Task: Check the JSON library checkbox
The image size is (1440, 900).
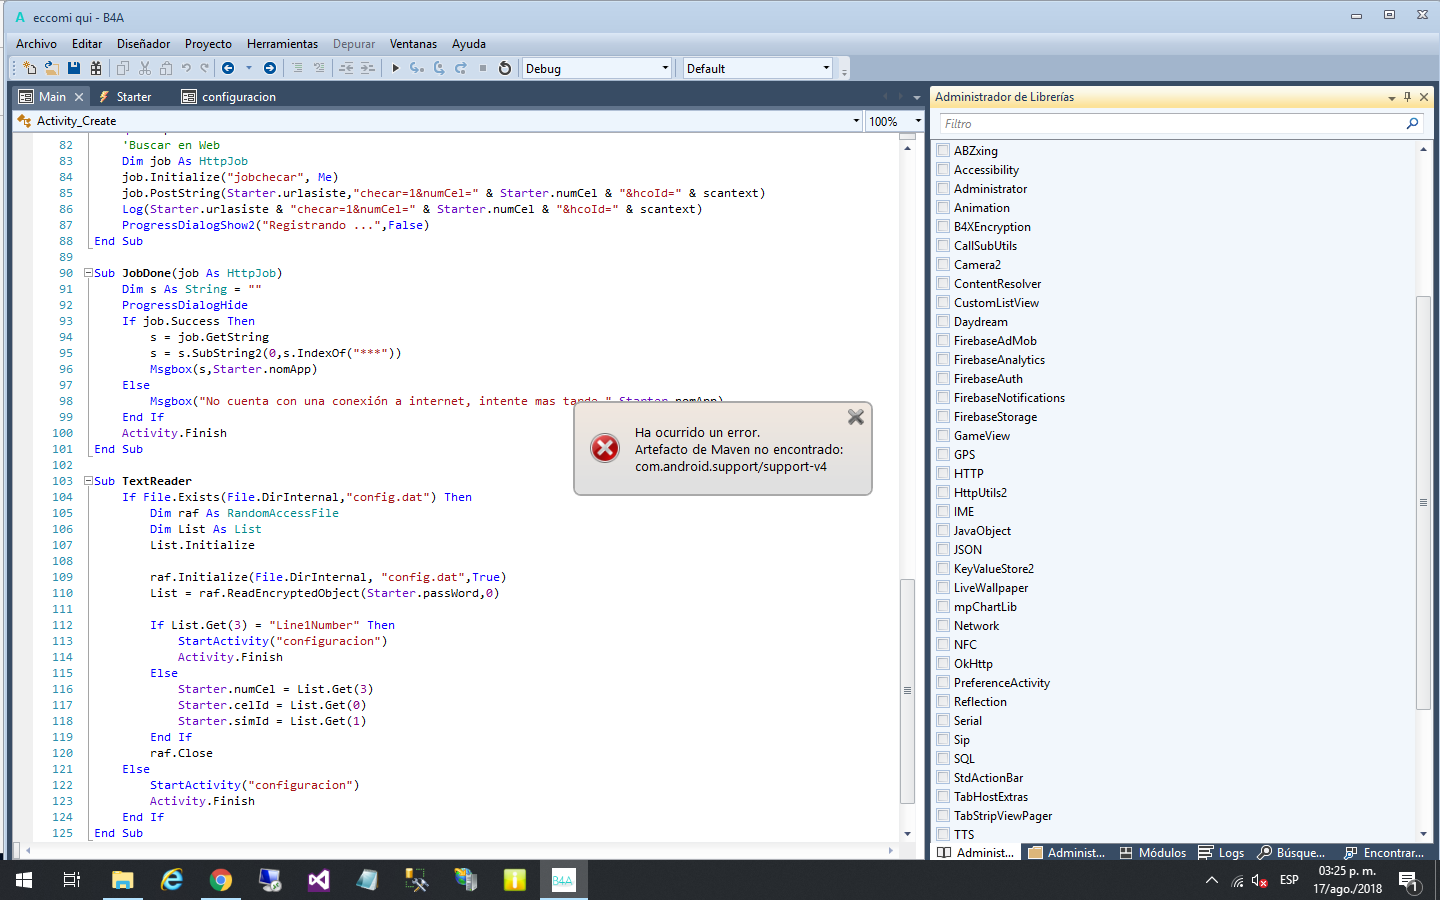Action: (x=943, y=549)
